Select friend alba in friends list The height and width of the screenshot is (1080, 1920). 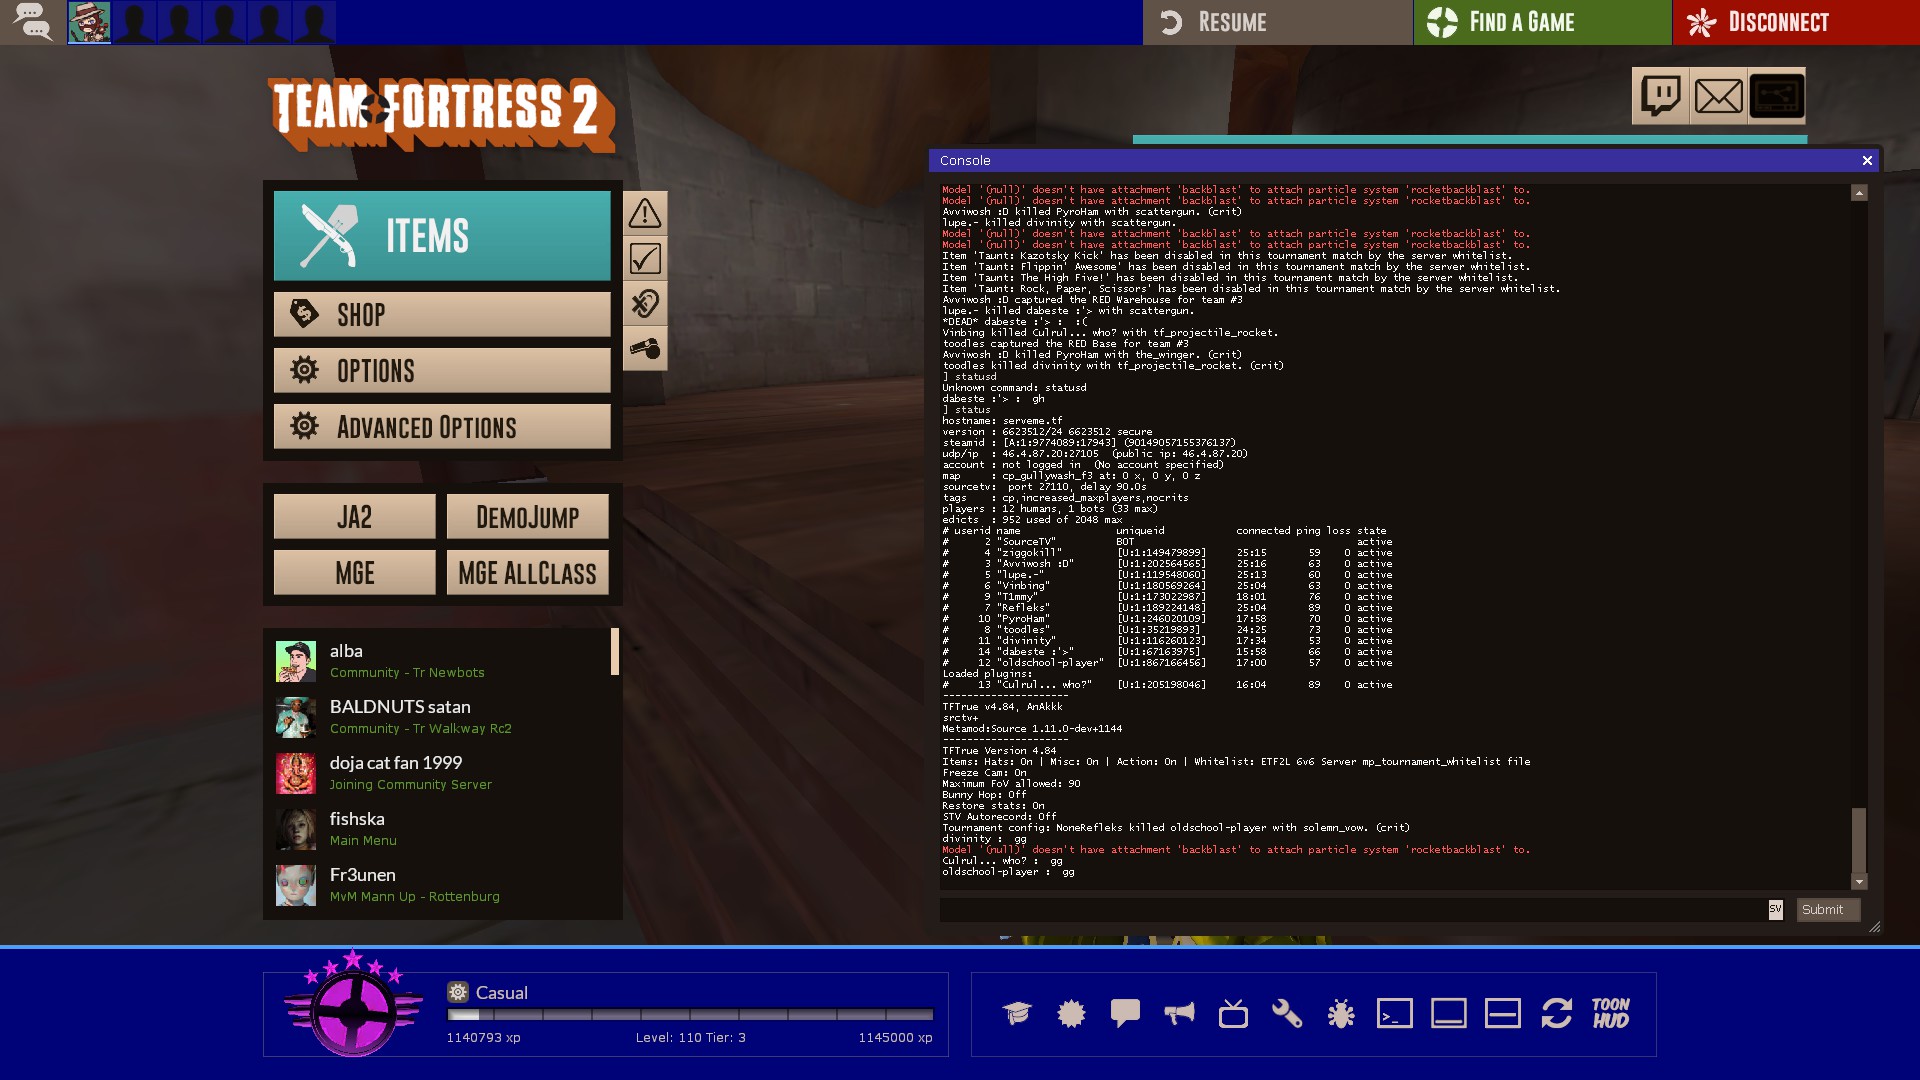440,661
